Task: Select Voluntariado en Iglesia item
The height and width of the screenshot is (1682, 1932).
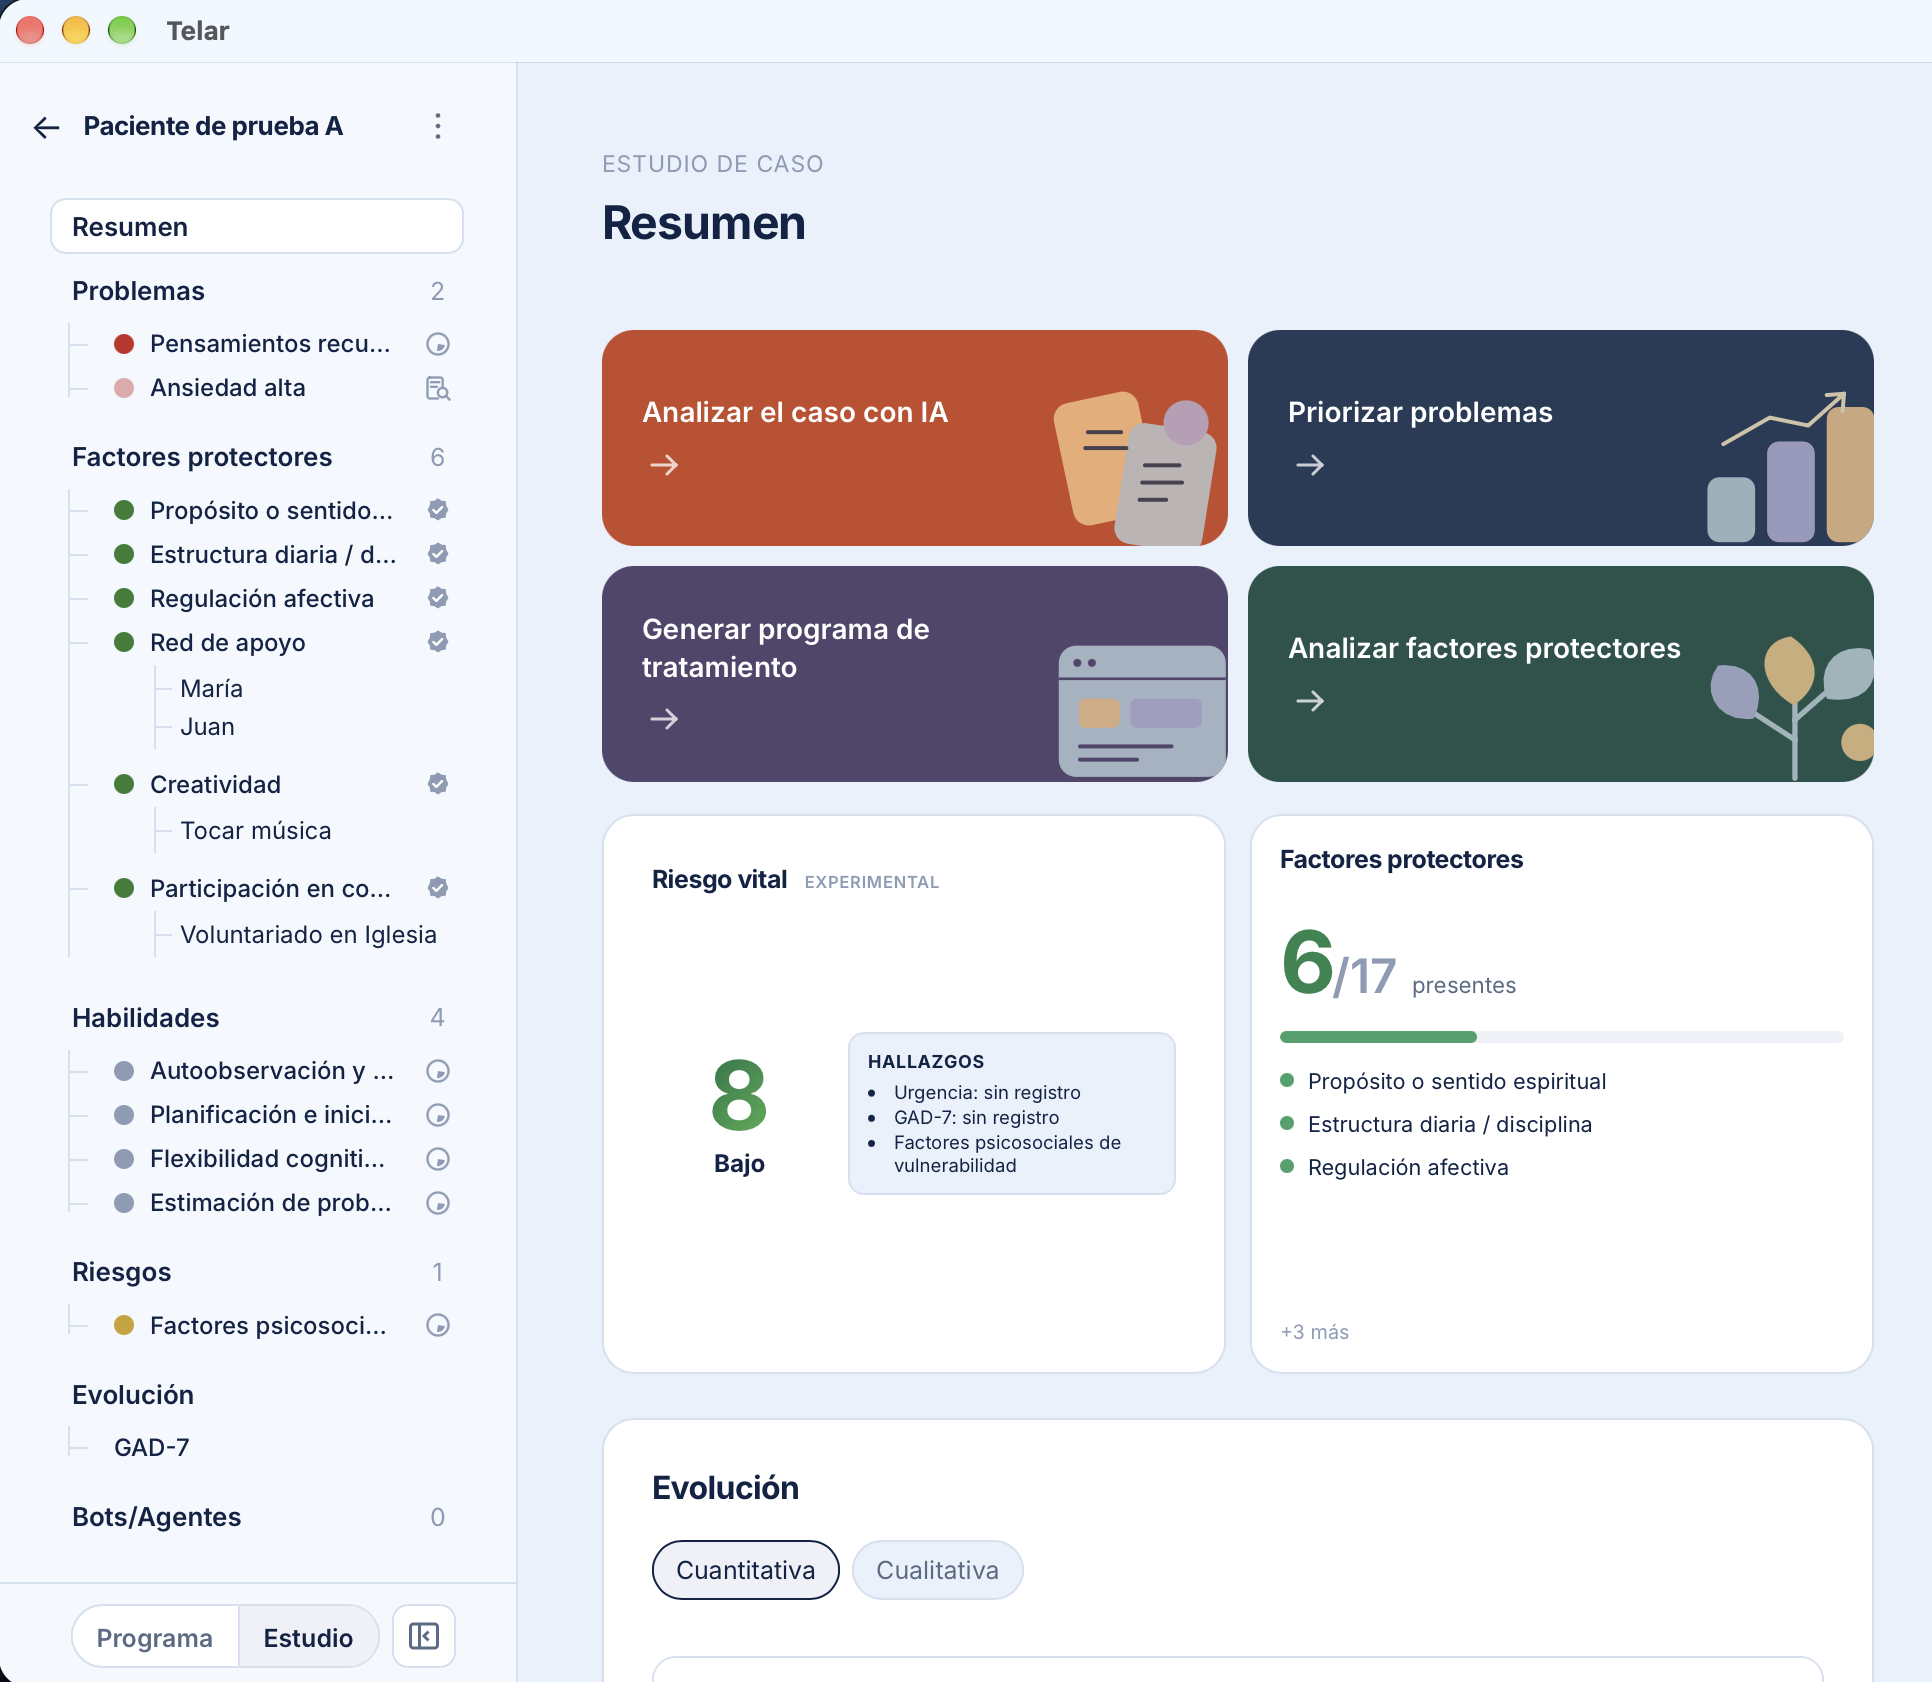Action: click(x=308, y=934)
